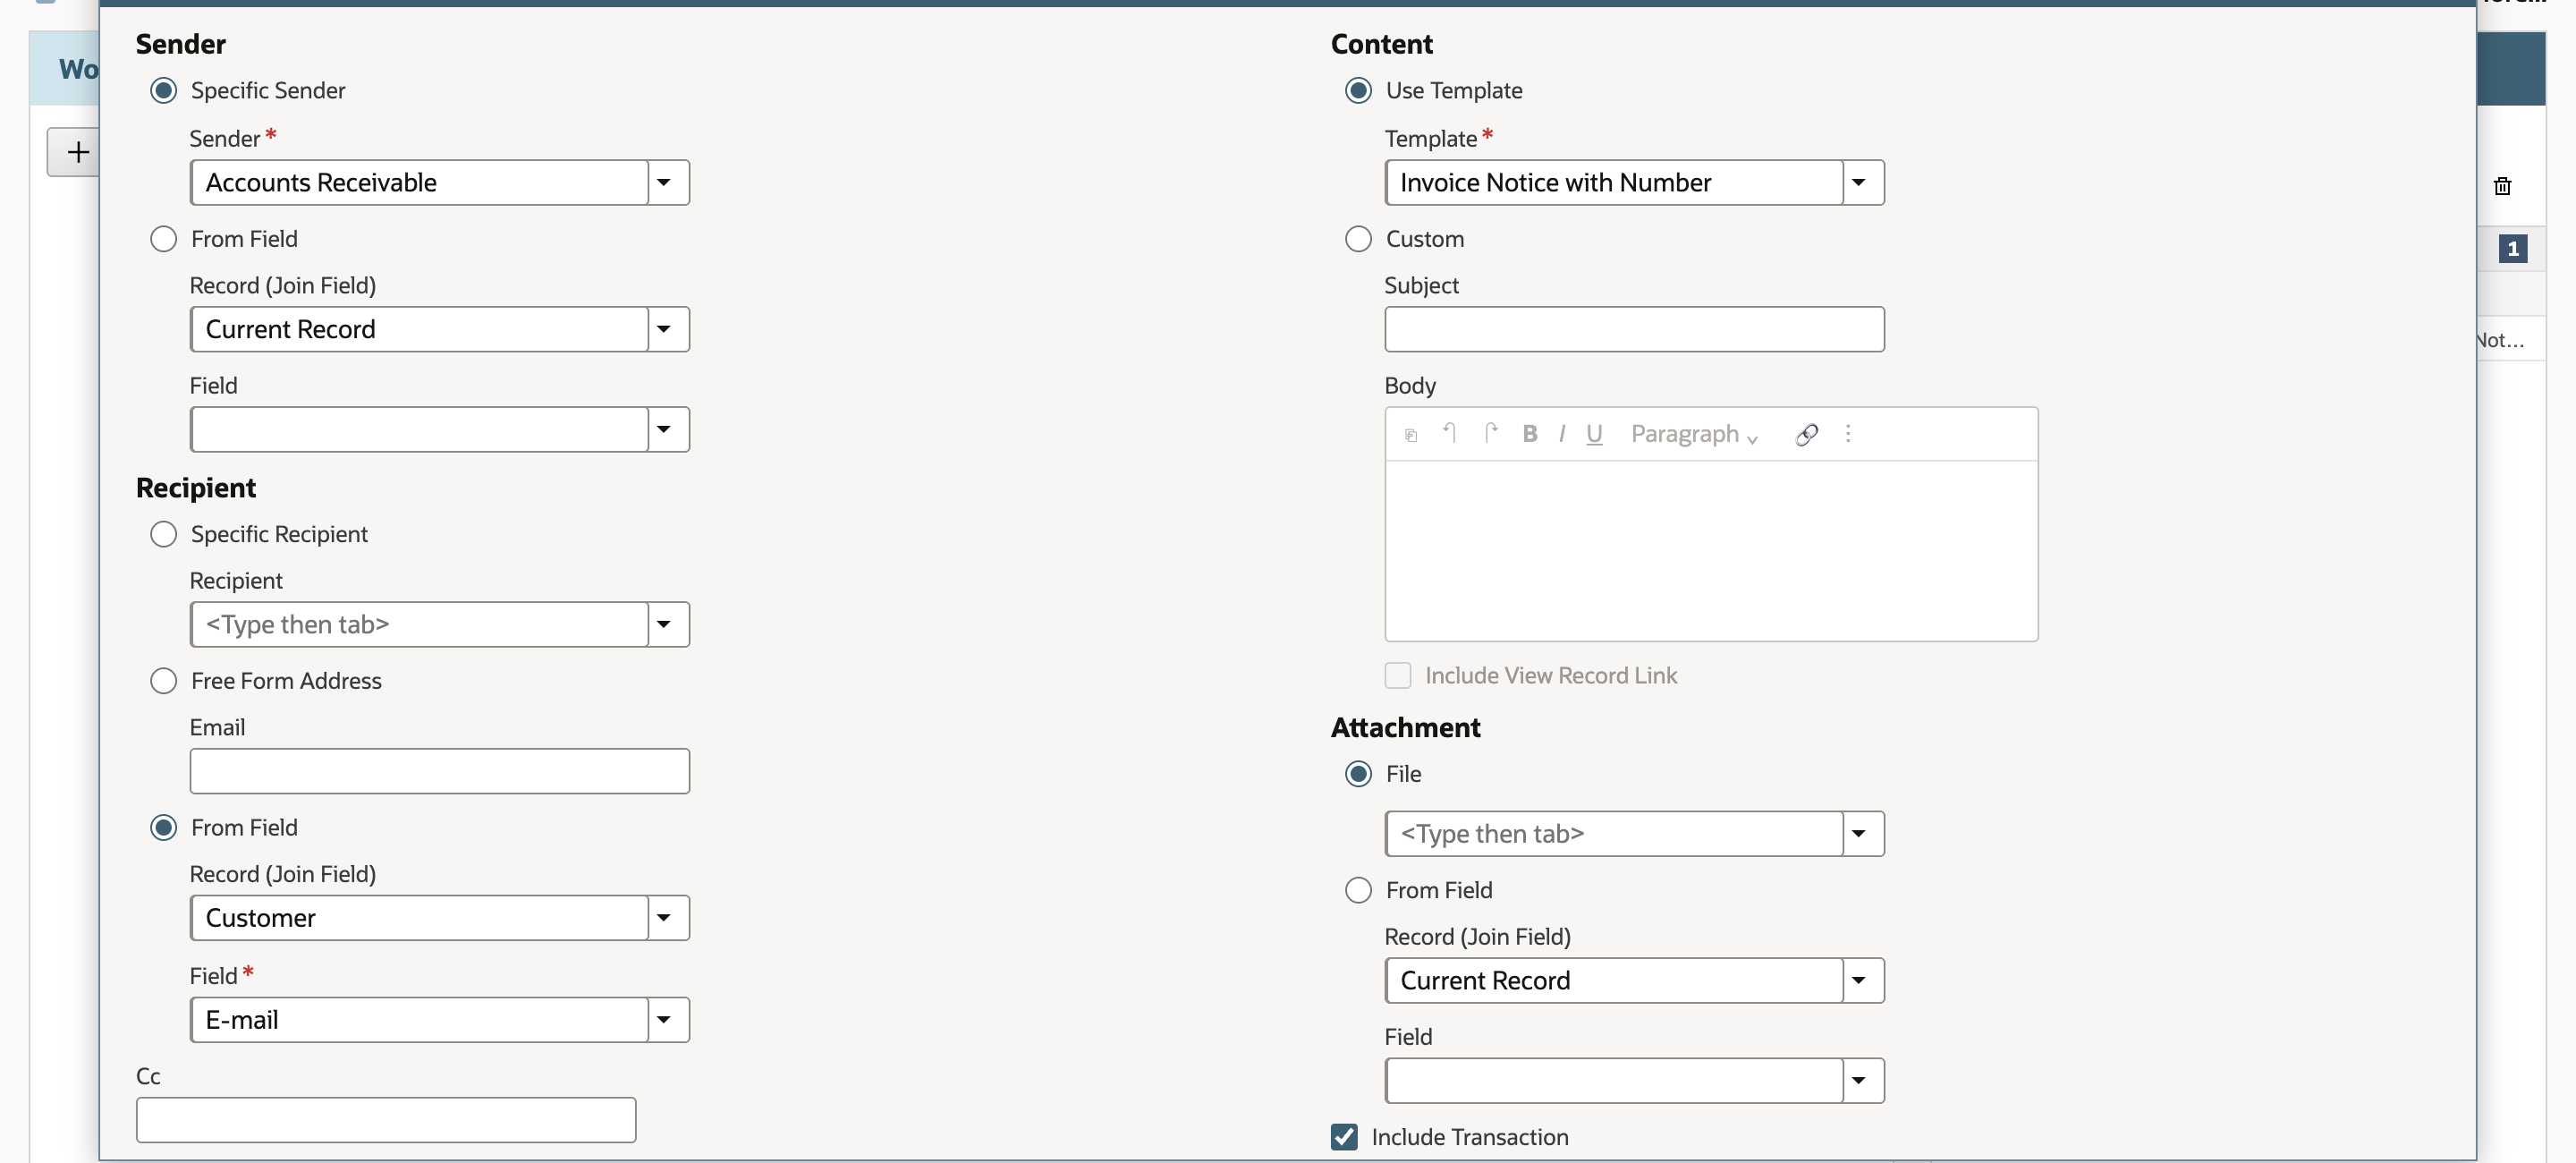Image resolution: width=2576 pixels, height=1163 pixels.
Task: Click into the Cc input field
Action: coord(386,1120)
